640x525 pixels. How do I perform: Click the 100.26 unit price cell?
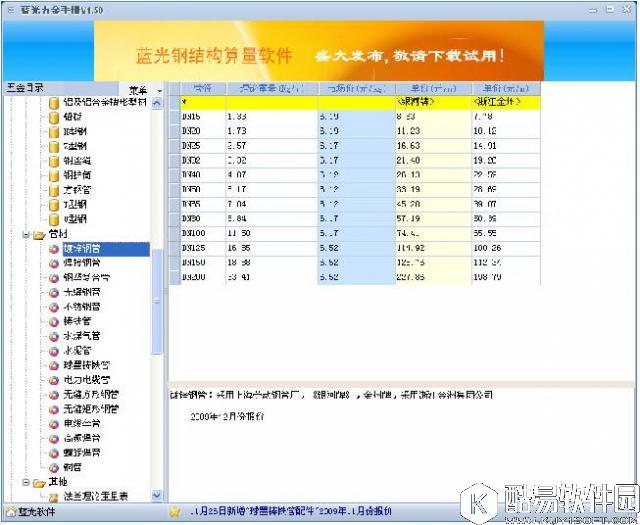[506, 248]
